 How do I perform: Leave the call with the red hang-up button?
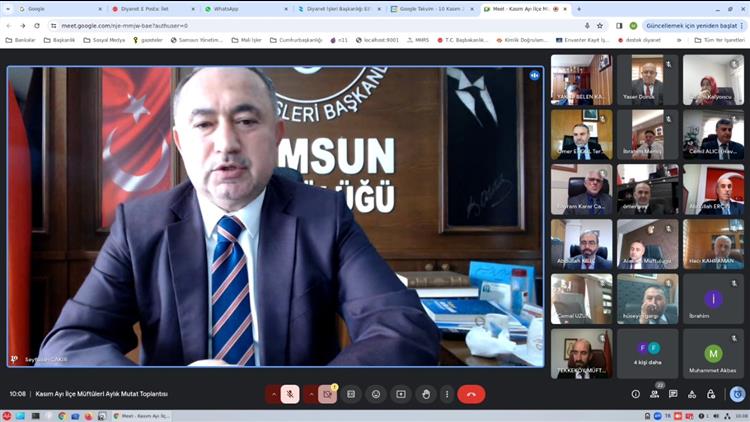(471, 394)
